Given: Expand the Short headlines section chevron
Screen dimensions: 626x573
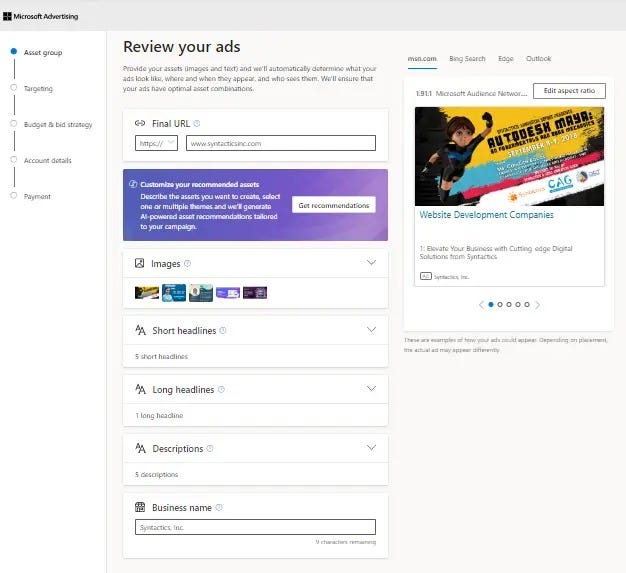Looking at the screenshot, I should tap(371, 329).
